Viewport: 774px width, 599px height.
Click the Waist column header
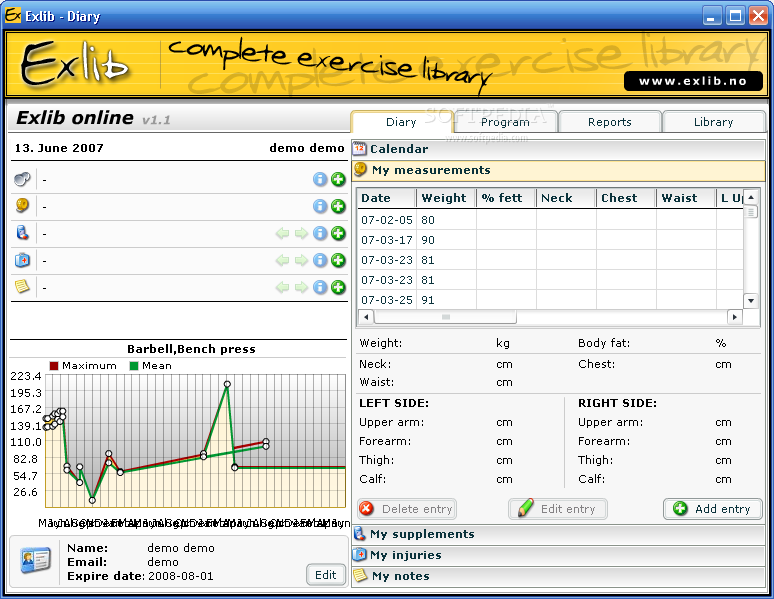686,198
